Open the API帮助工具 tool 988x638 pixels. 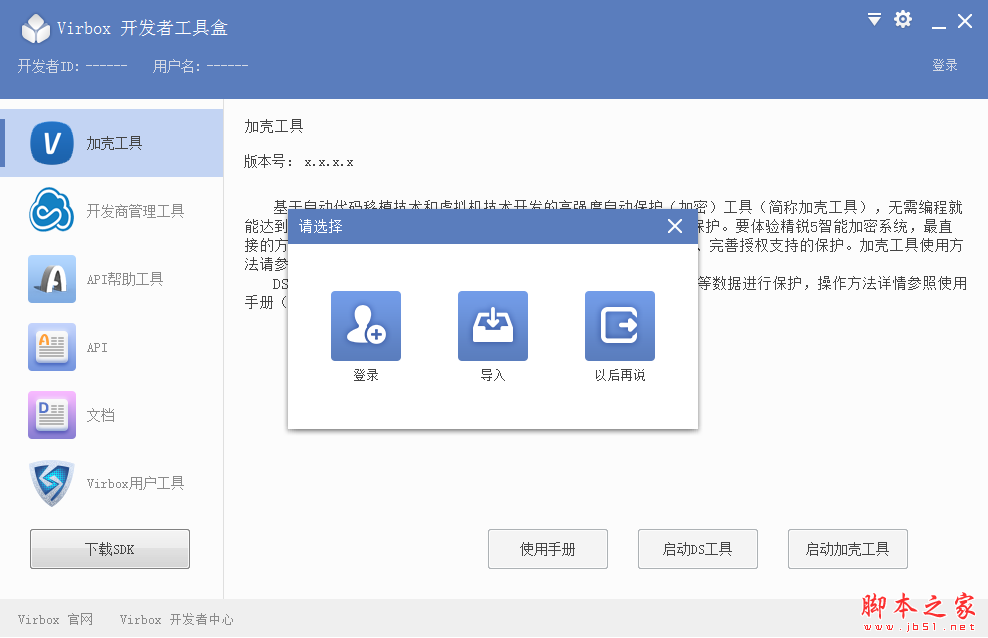[x=110, y=279]
